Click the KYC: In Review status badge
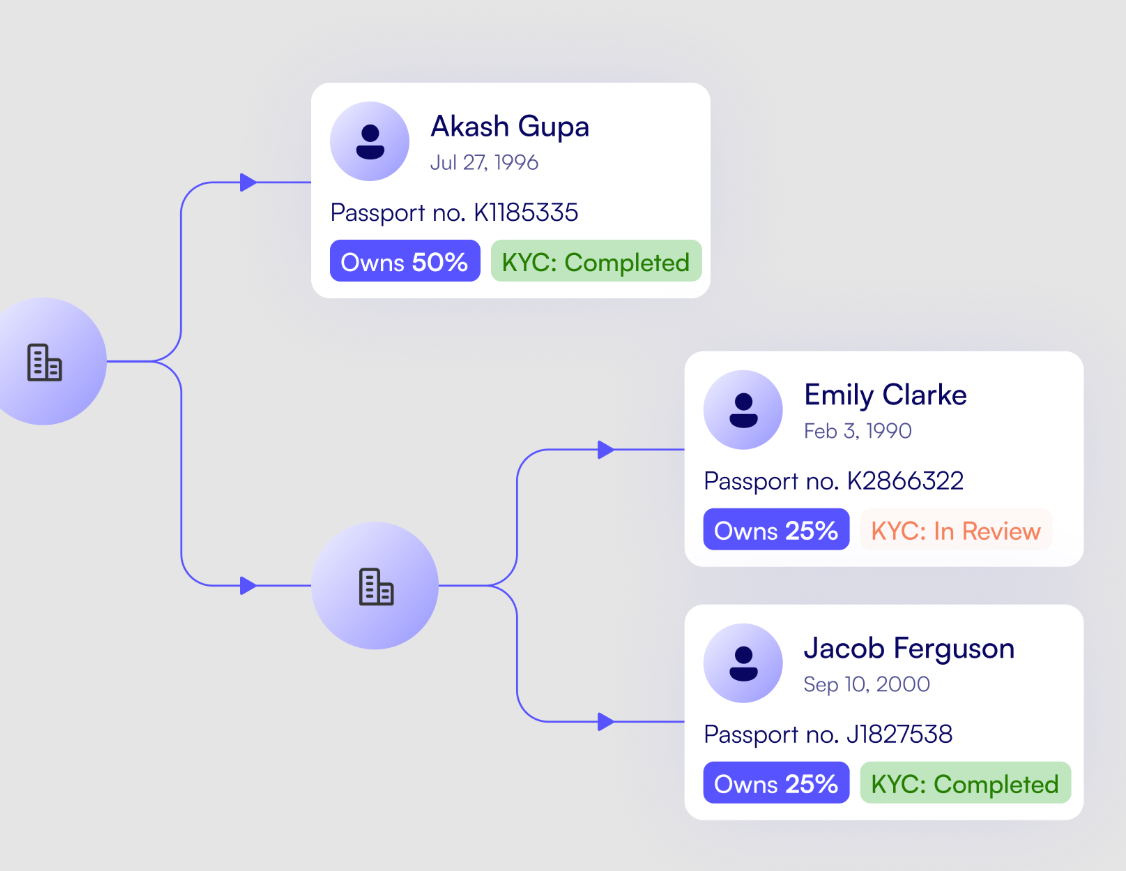 (x=956, y=530)
